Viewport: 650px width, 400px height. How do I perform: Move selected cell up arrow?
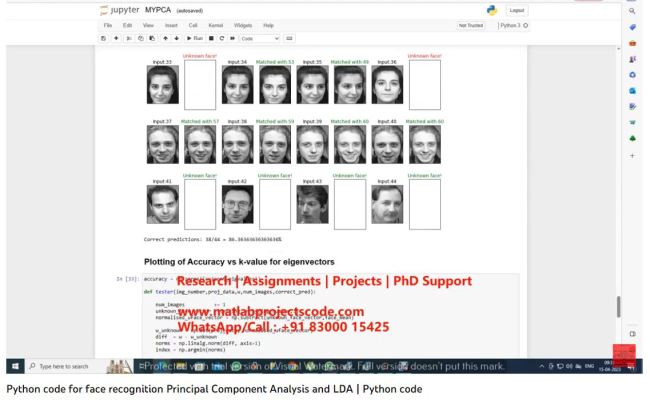click(x=165, y=38)
